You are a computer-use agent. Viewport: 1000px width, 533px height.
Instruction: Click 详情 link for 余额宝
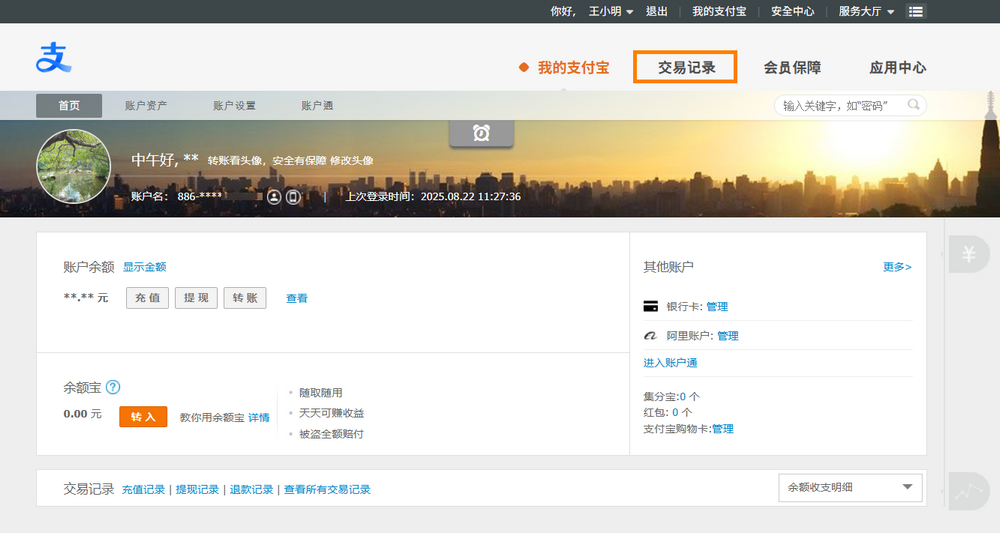coord(259,418)
